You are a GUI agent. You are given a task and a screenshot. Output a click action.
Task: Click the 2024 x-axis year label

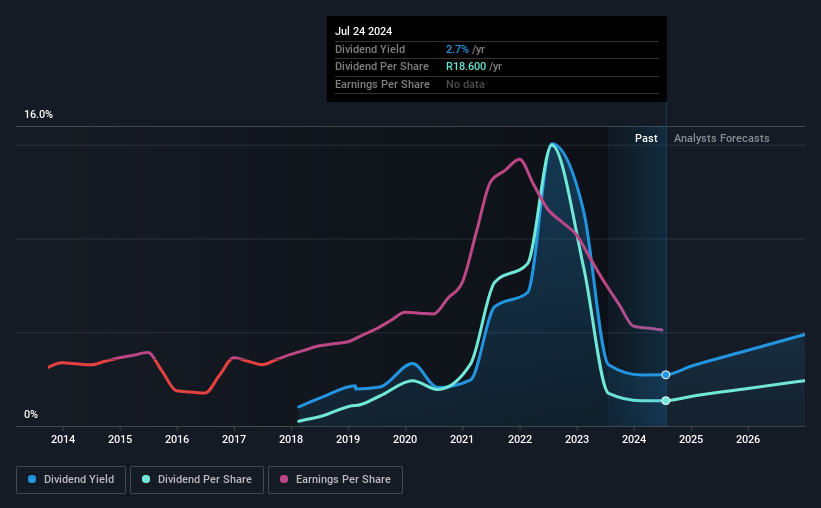634,439
